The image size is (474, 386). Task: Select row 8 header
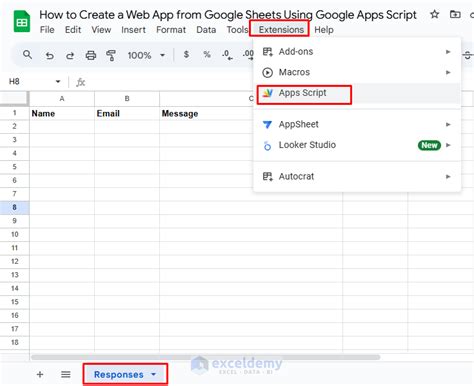pos(14,207)
